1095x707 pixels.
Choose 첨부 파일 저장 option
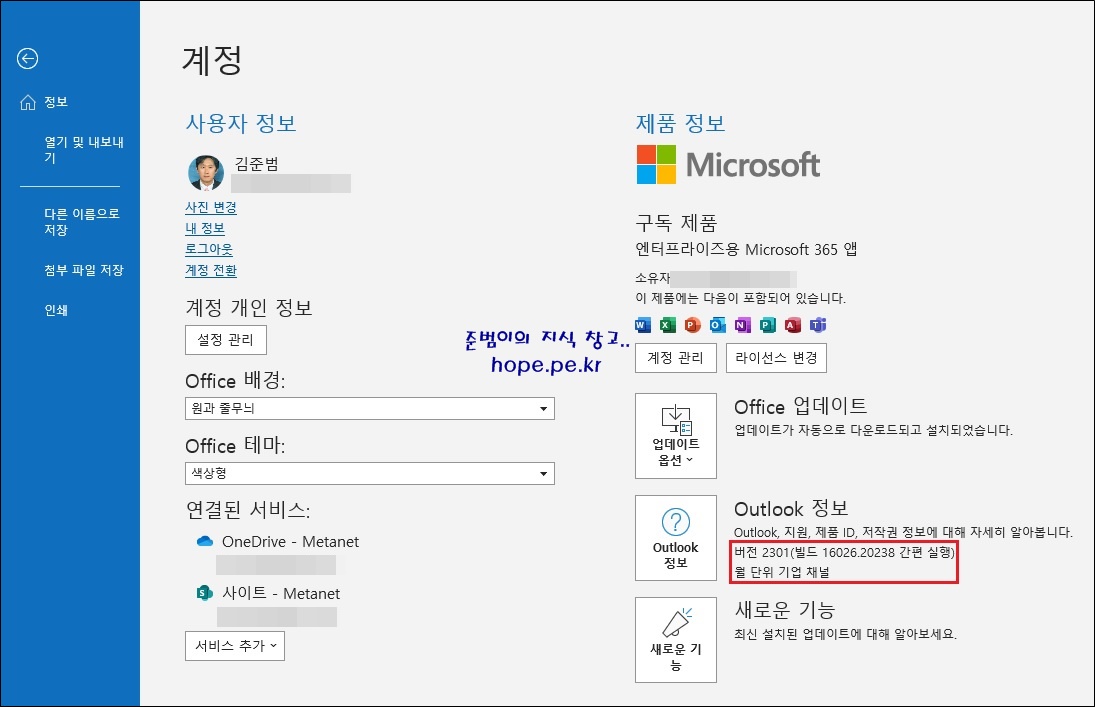pyautogui.click(x=84, y=270)
